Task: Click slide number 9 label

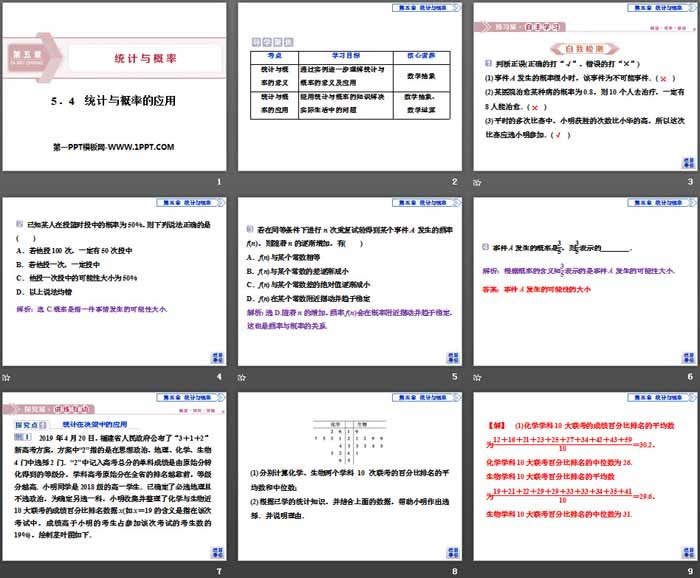Action: (x=690, y=571)
